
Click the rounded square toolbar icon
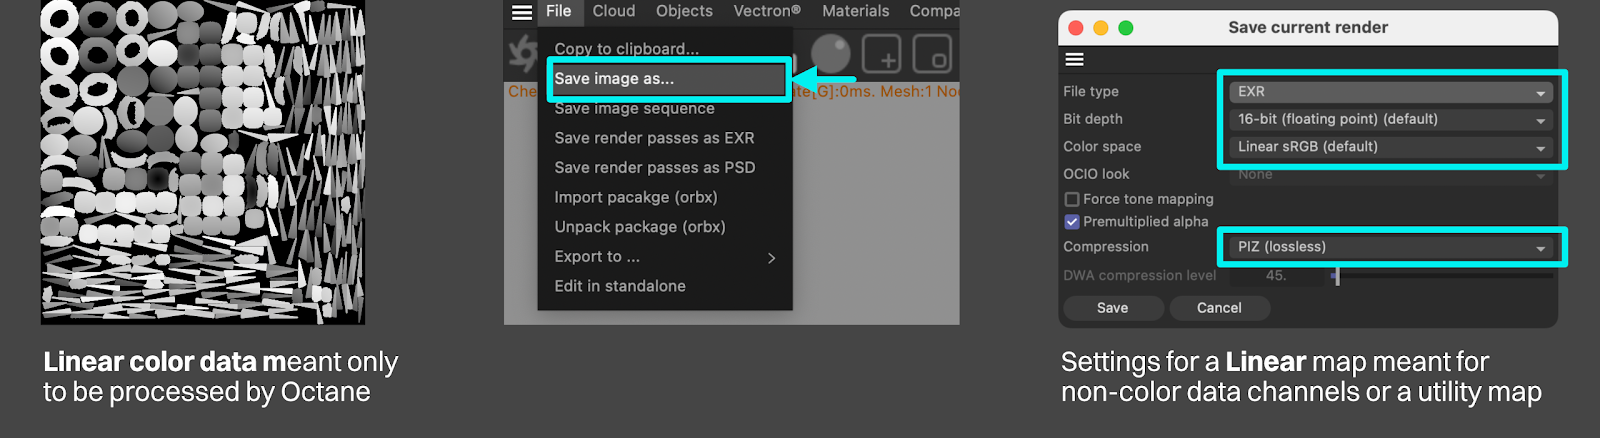coord(932,54)
